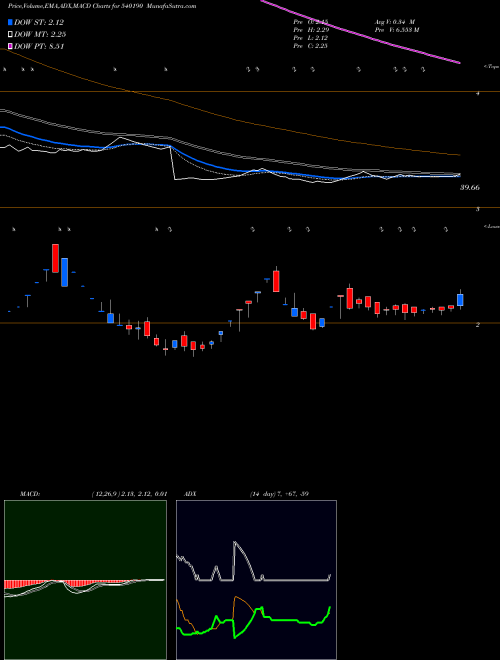Click the 'Tops' label at right edge
This screenshot has width=500, height=660.
tap(491, 67)
